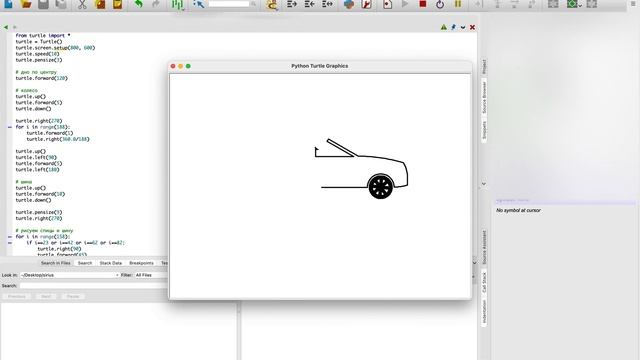Switch to the Stack Data tab
This screenshot has height=360, width=640.
pyautogui.click(x=111, y=263)
